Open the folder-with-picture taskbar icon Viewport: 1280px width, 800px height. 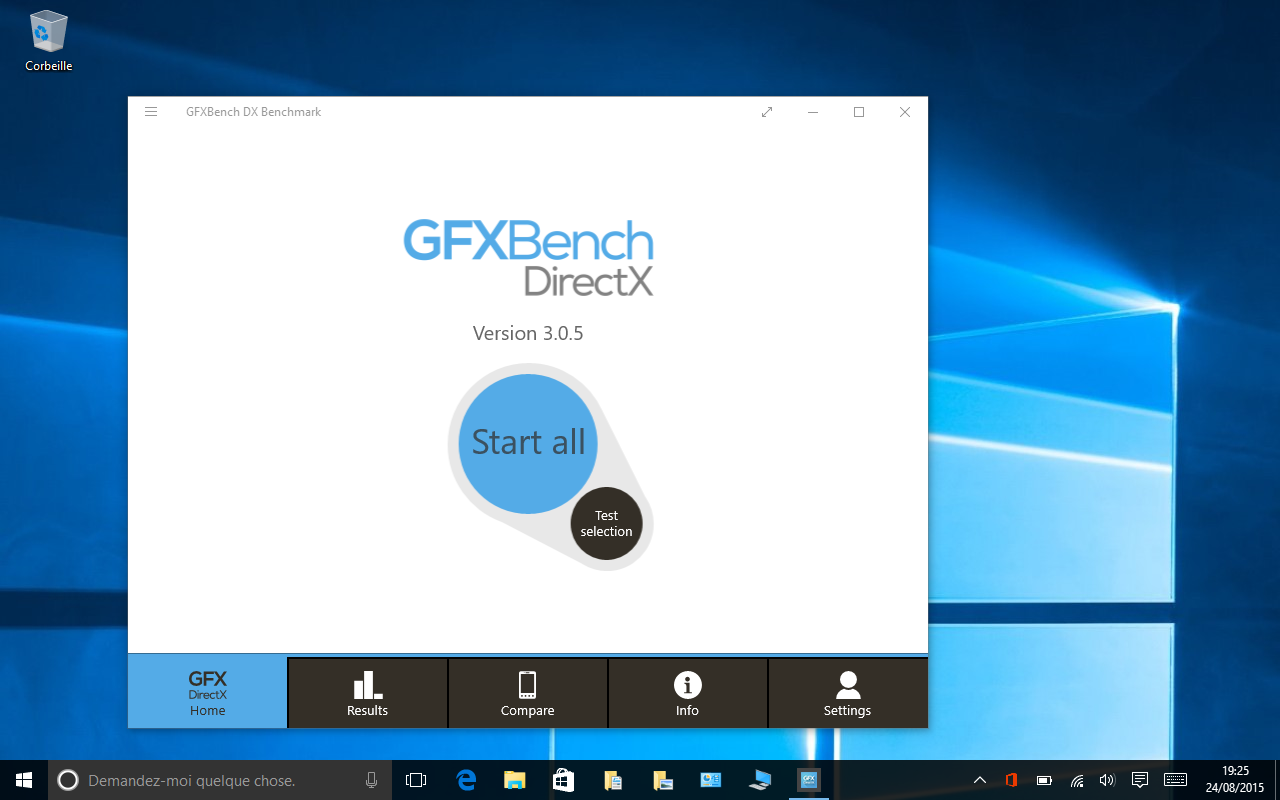(662, 780)
